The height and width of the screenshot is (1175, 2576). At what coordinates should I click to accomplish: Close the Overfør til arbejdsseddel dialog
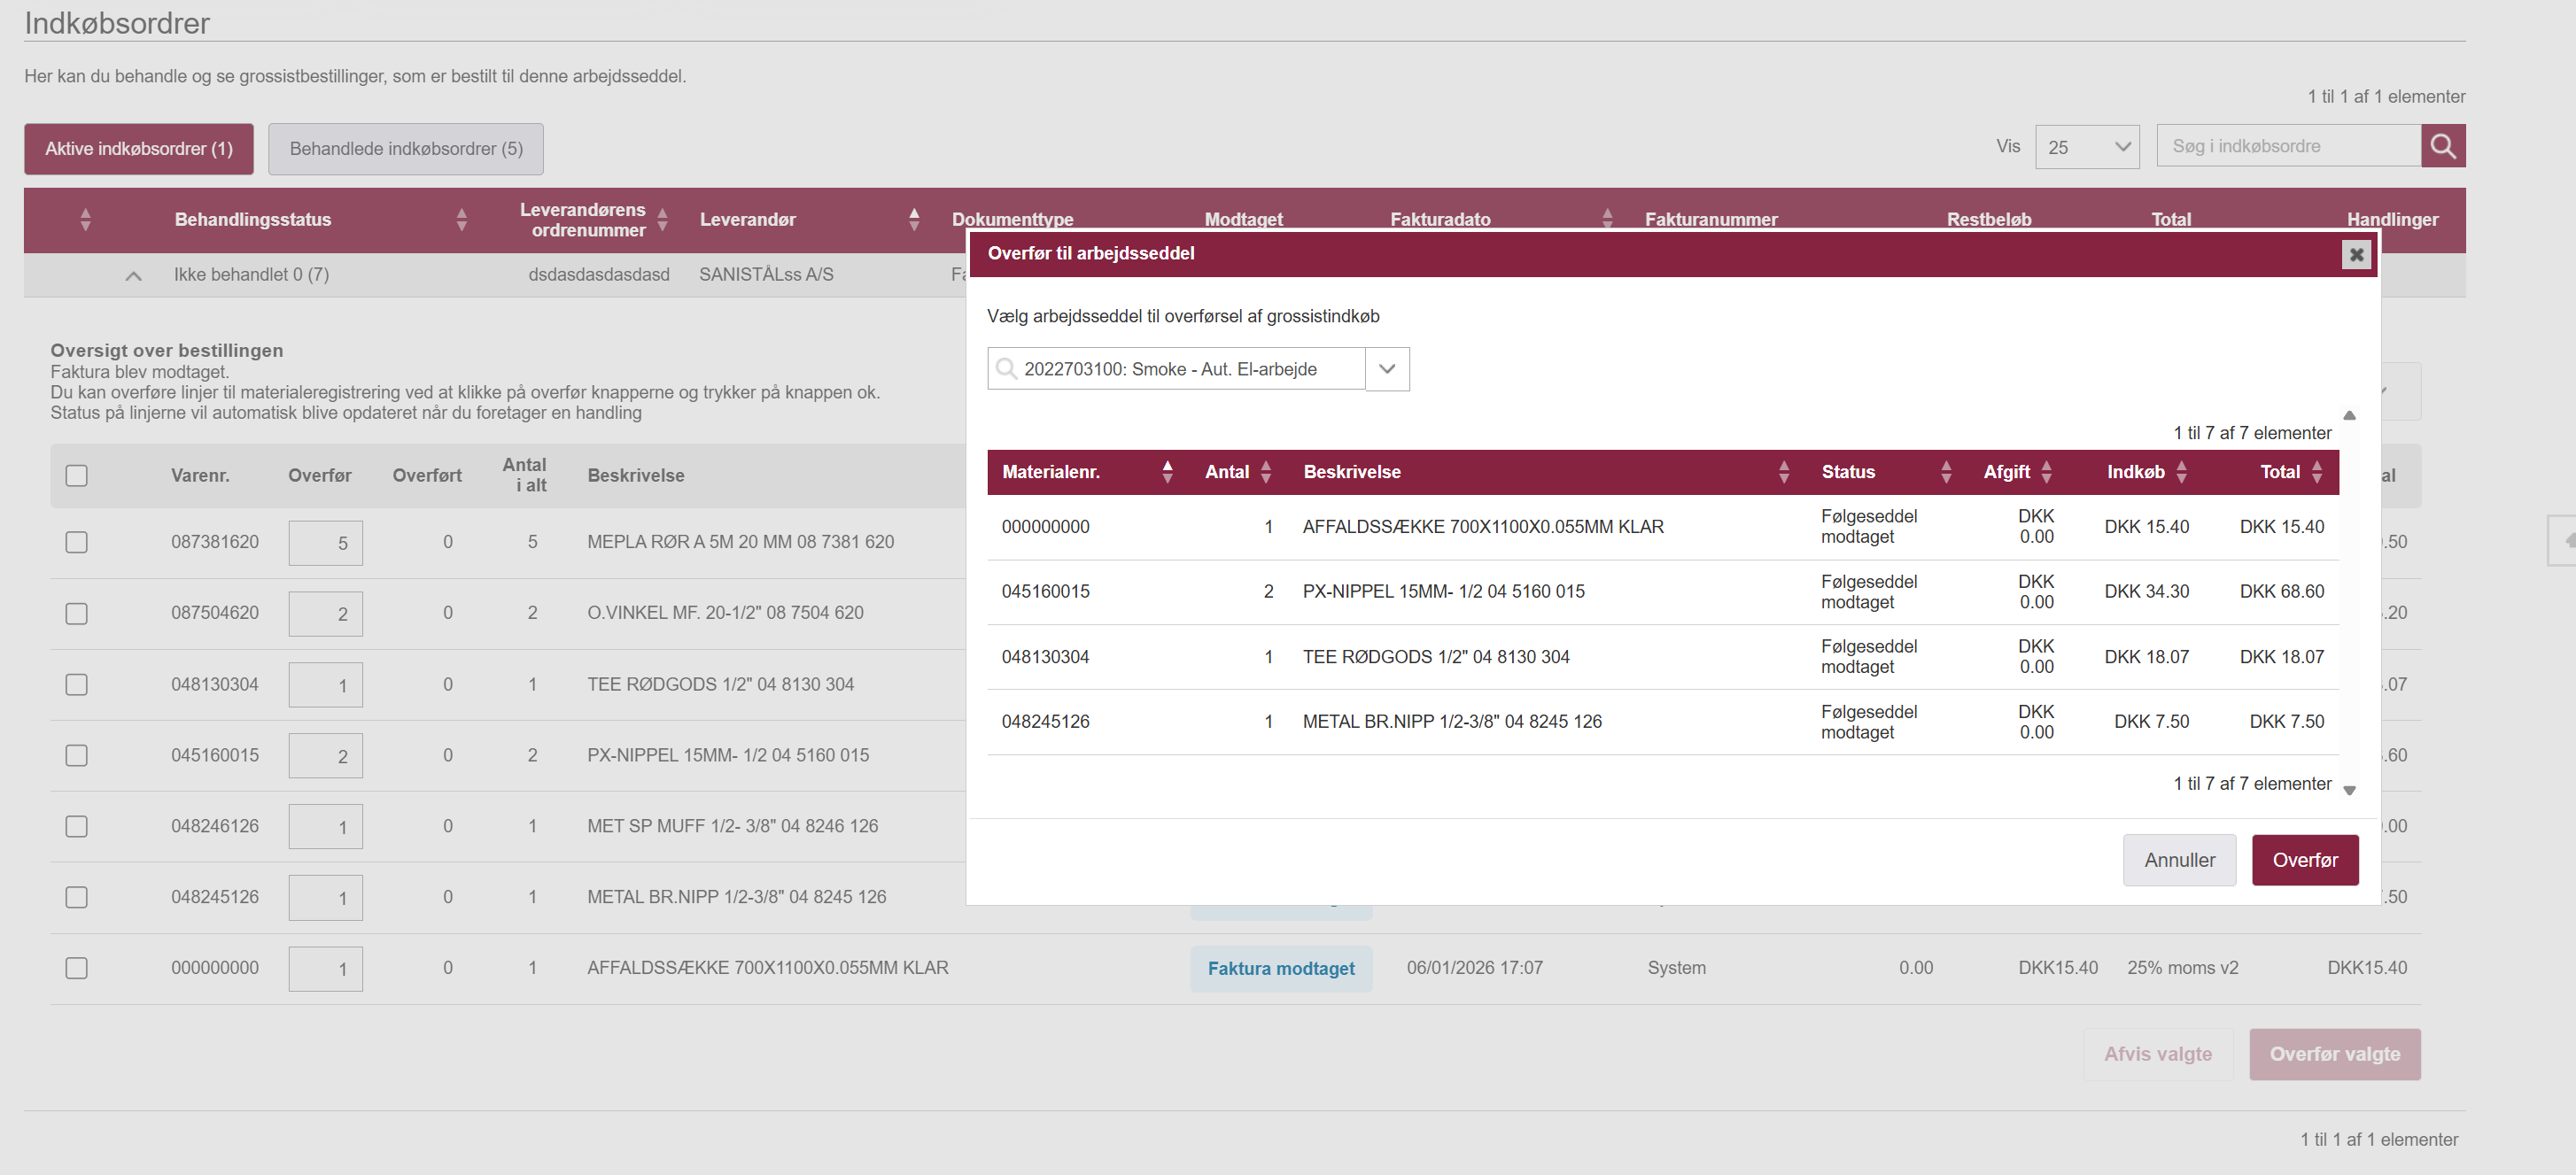[x=2356, y=255]
